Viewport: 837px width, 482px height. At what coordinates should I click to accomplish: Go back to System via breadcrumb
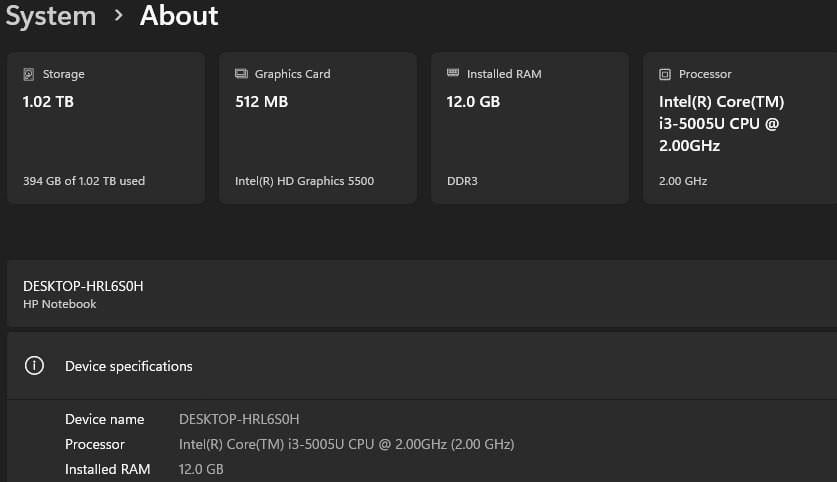50,16
